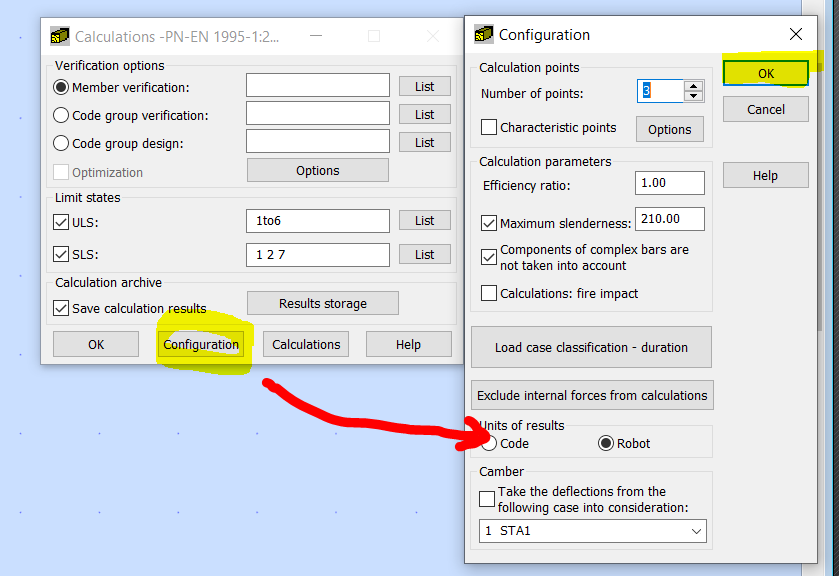The image size is (839, 576).
Task: Confirm Configuration dialog with OK
Action: 766,73
